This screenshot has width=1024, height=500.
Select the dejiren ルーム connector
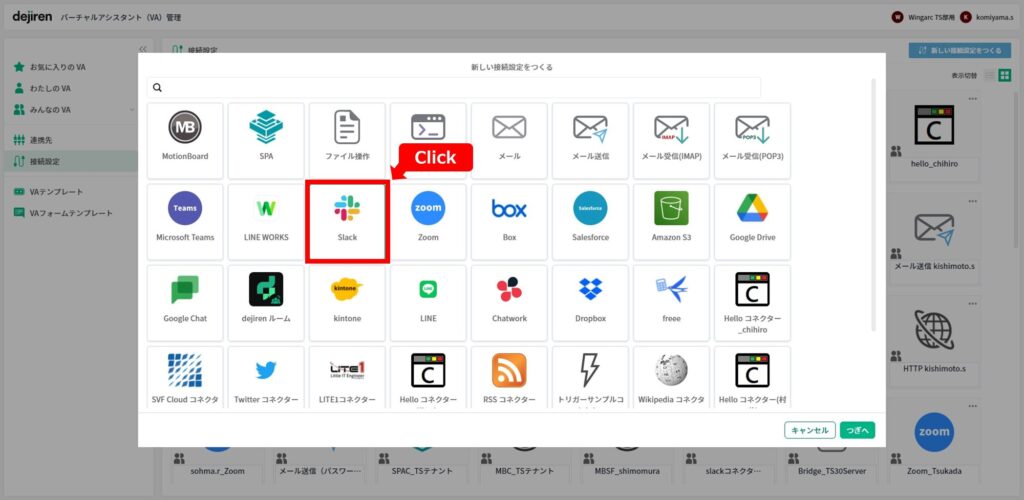[x=266, y=303]
